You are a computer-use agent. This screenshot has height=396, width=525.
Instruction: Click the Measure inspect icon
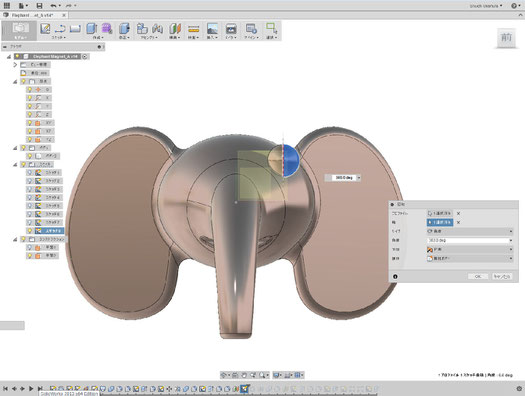click(x=193, y=28)
